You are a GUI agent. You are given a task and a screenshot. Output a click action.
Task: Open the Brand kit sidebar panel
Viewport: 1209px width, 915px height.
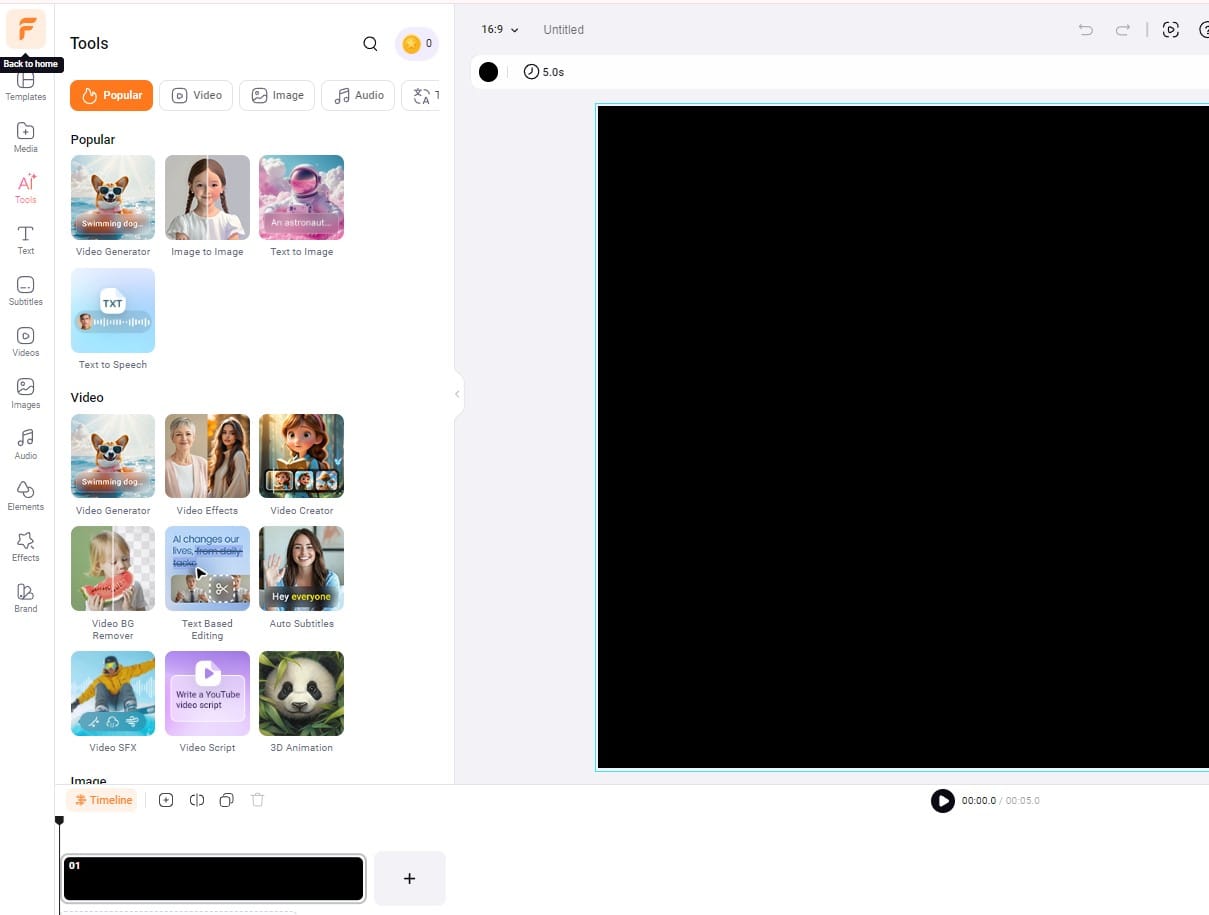coord(26,597)
